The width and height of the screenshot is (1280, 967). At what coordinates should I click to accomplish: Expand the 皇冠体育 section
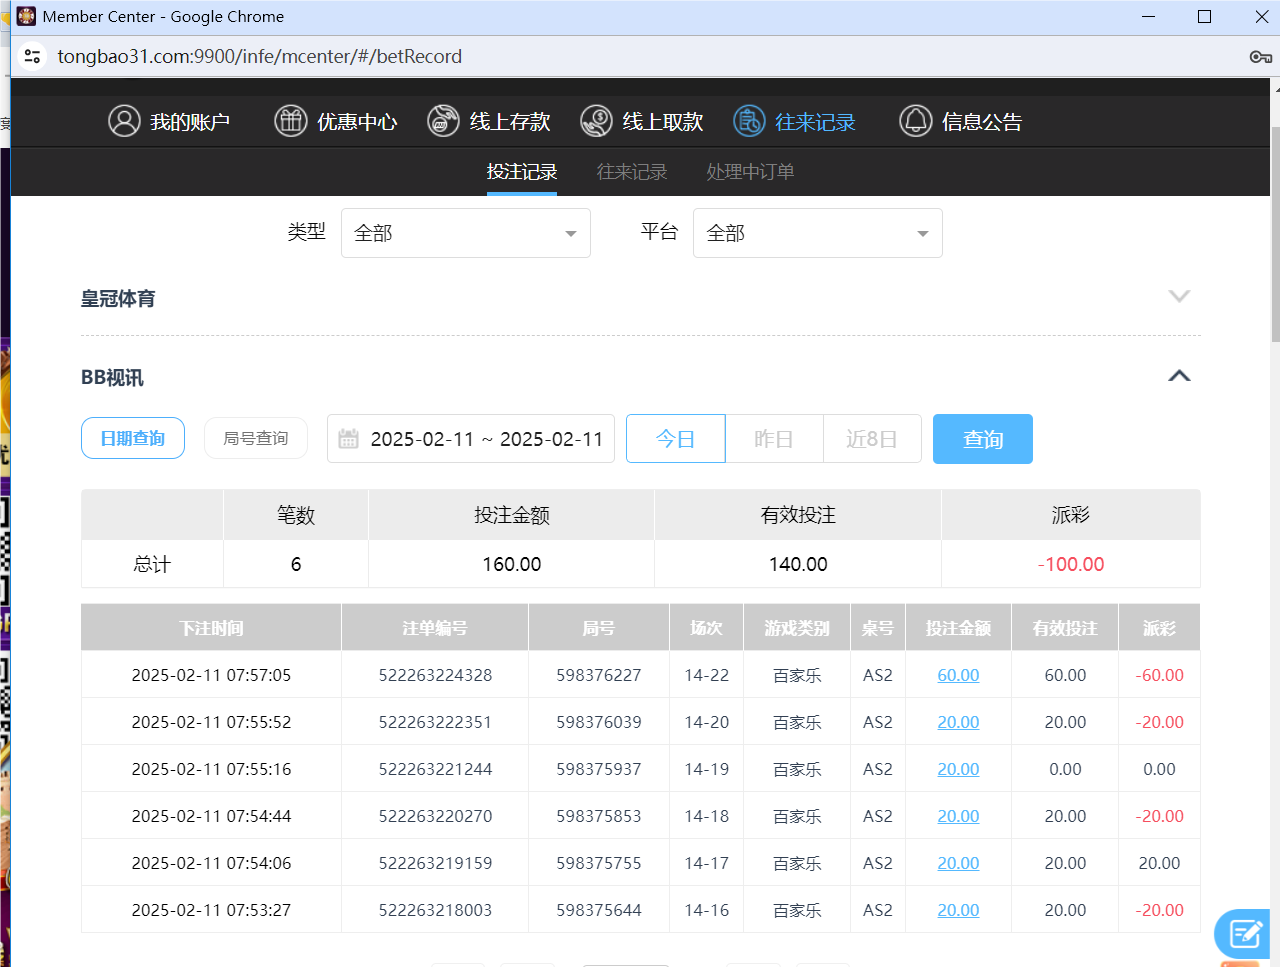pyautogui.click(x=1180, y=296)
